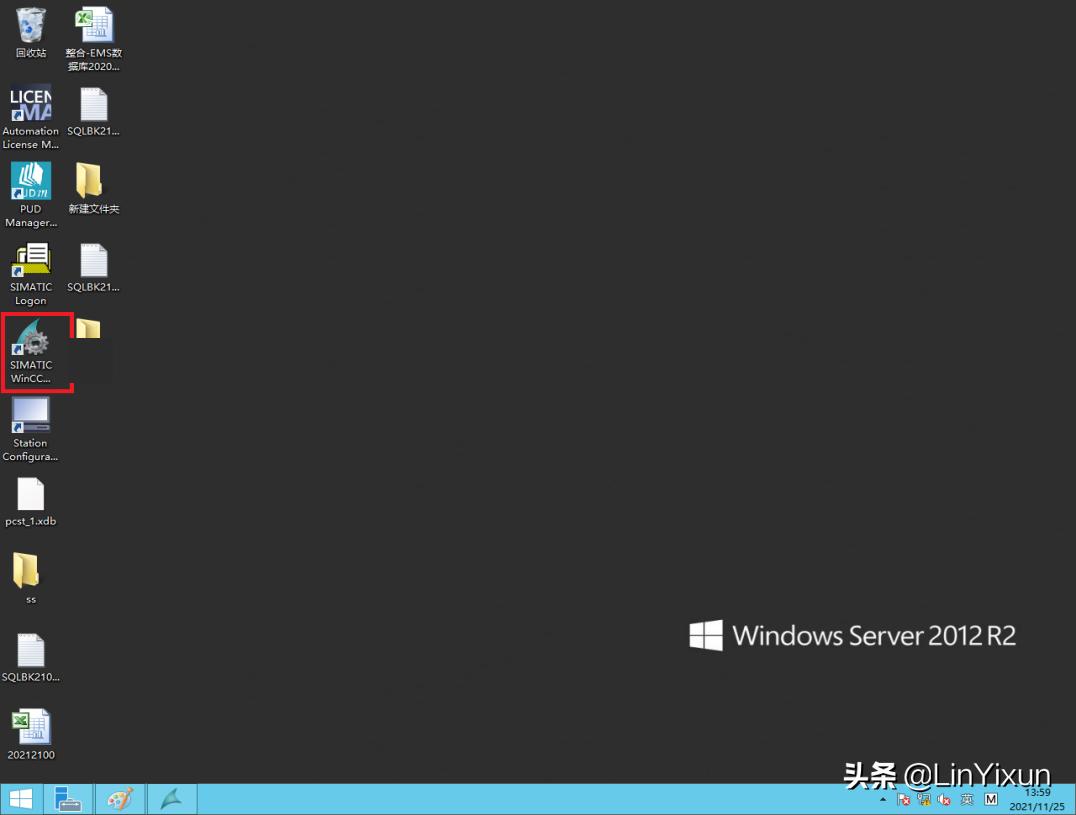Image resolution: width=1076 pixels, height=815 pixels.
Task: Show hidden tray icons arrow
Action: [882, 800]
